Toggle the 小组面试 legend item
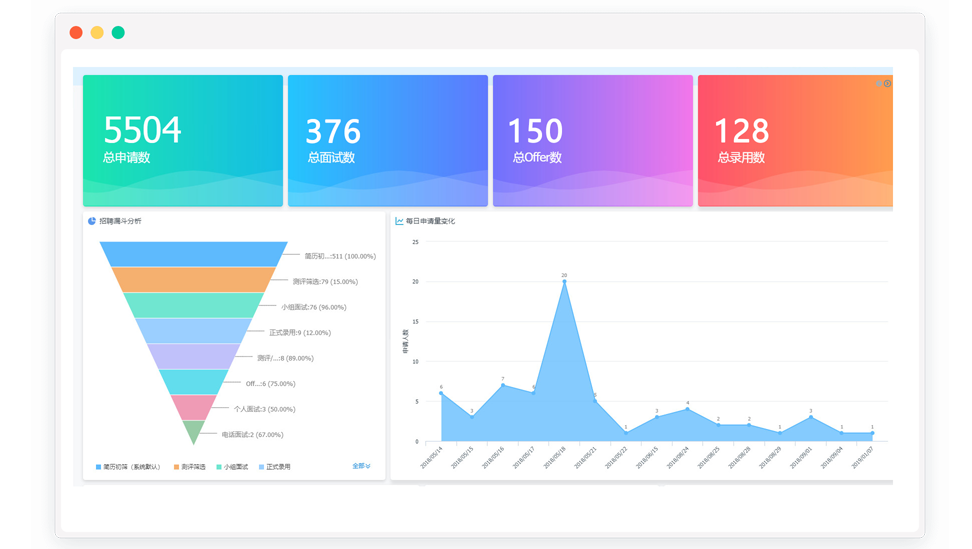Screen dimensions: 972x549 232,467
